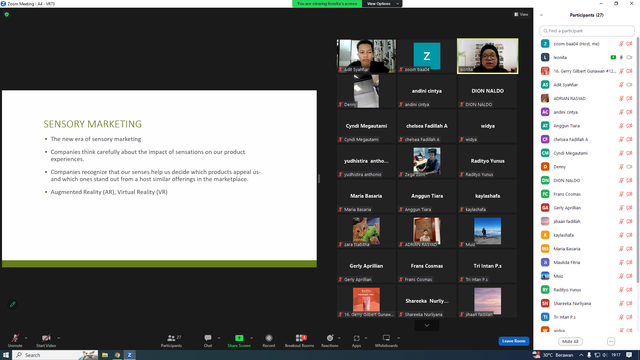Open the View Options dropdown
This screenshot has width=640, height=360.
coord(382,4)
